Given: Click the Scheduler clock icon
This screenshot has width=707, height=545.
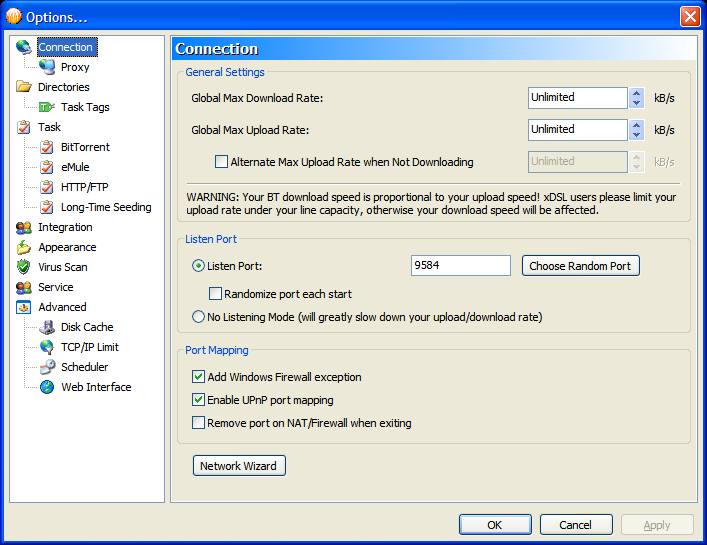Looking at the screenshot, I should 47,367.
